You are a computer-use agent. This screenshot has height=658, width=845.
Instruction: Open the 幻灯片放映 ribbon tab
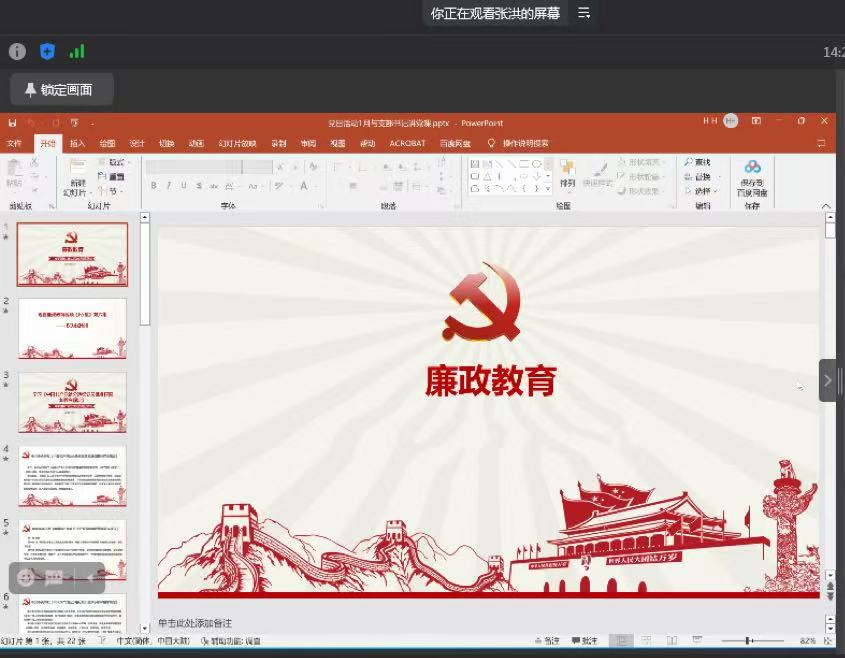tap(237, 143)
